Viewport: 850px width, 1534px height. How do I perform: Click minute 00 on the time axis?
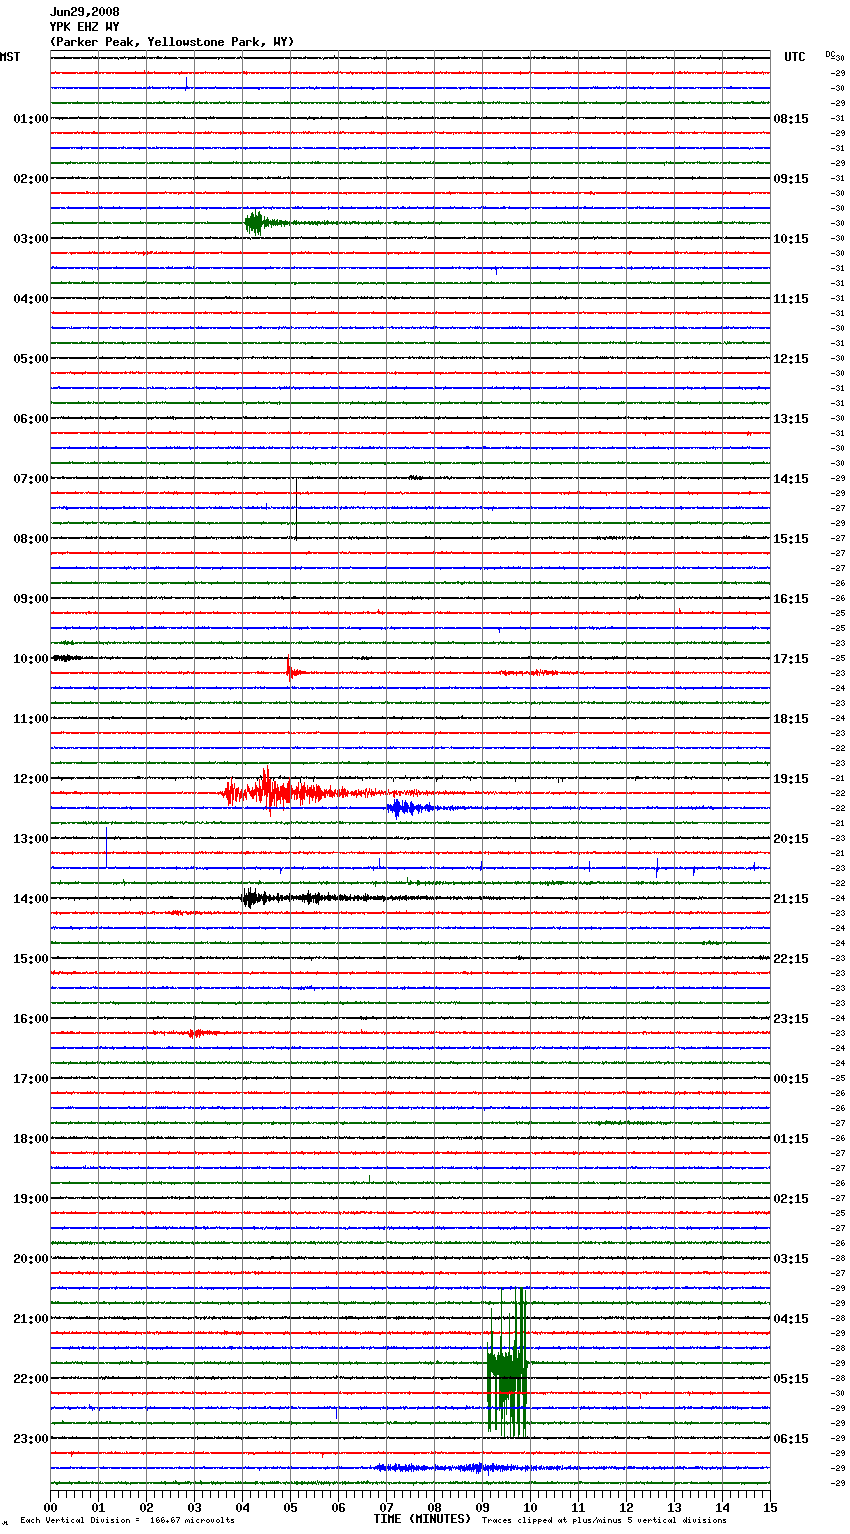click(51, 1507)
